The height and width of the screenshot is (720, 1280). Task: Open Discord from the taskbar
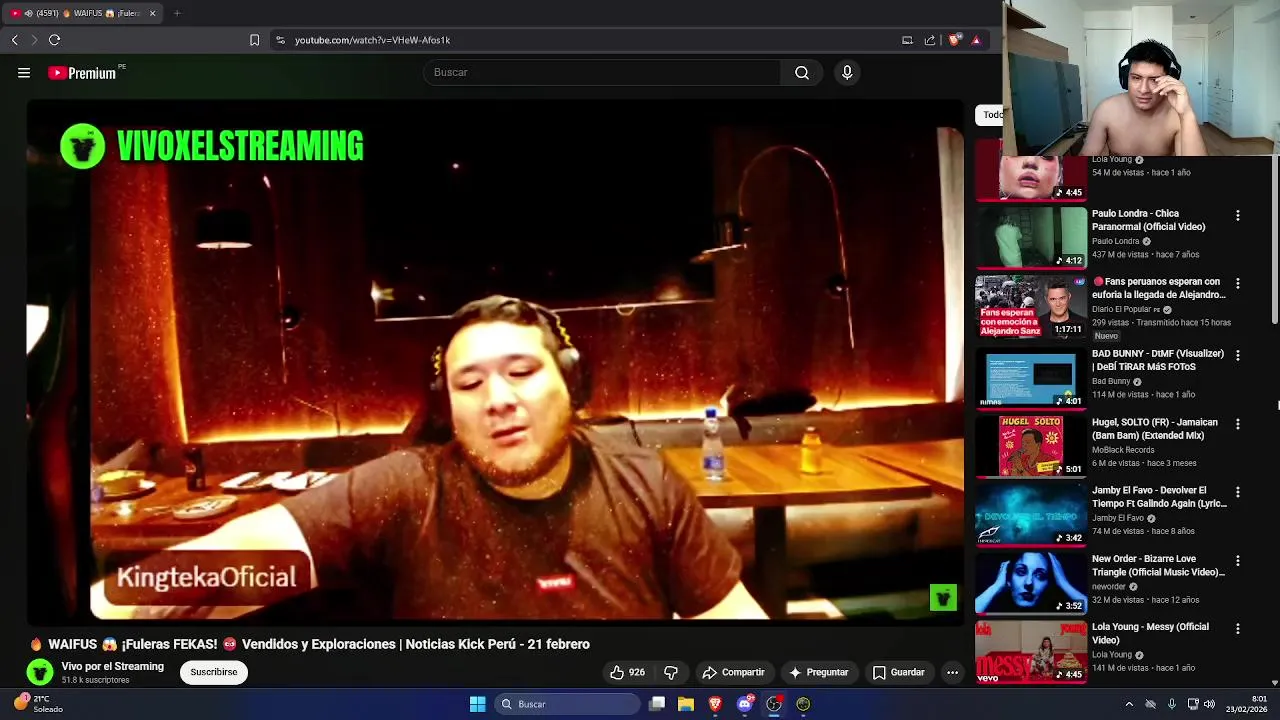(744, 704)
